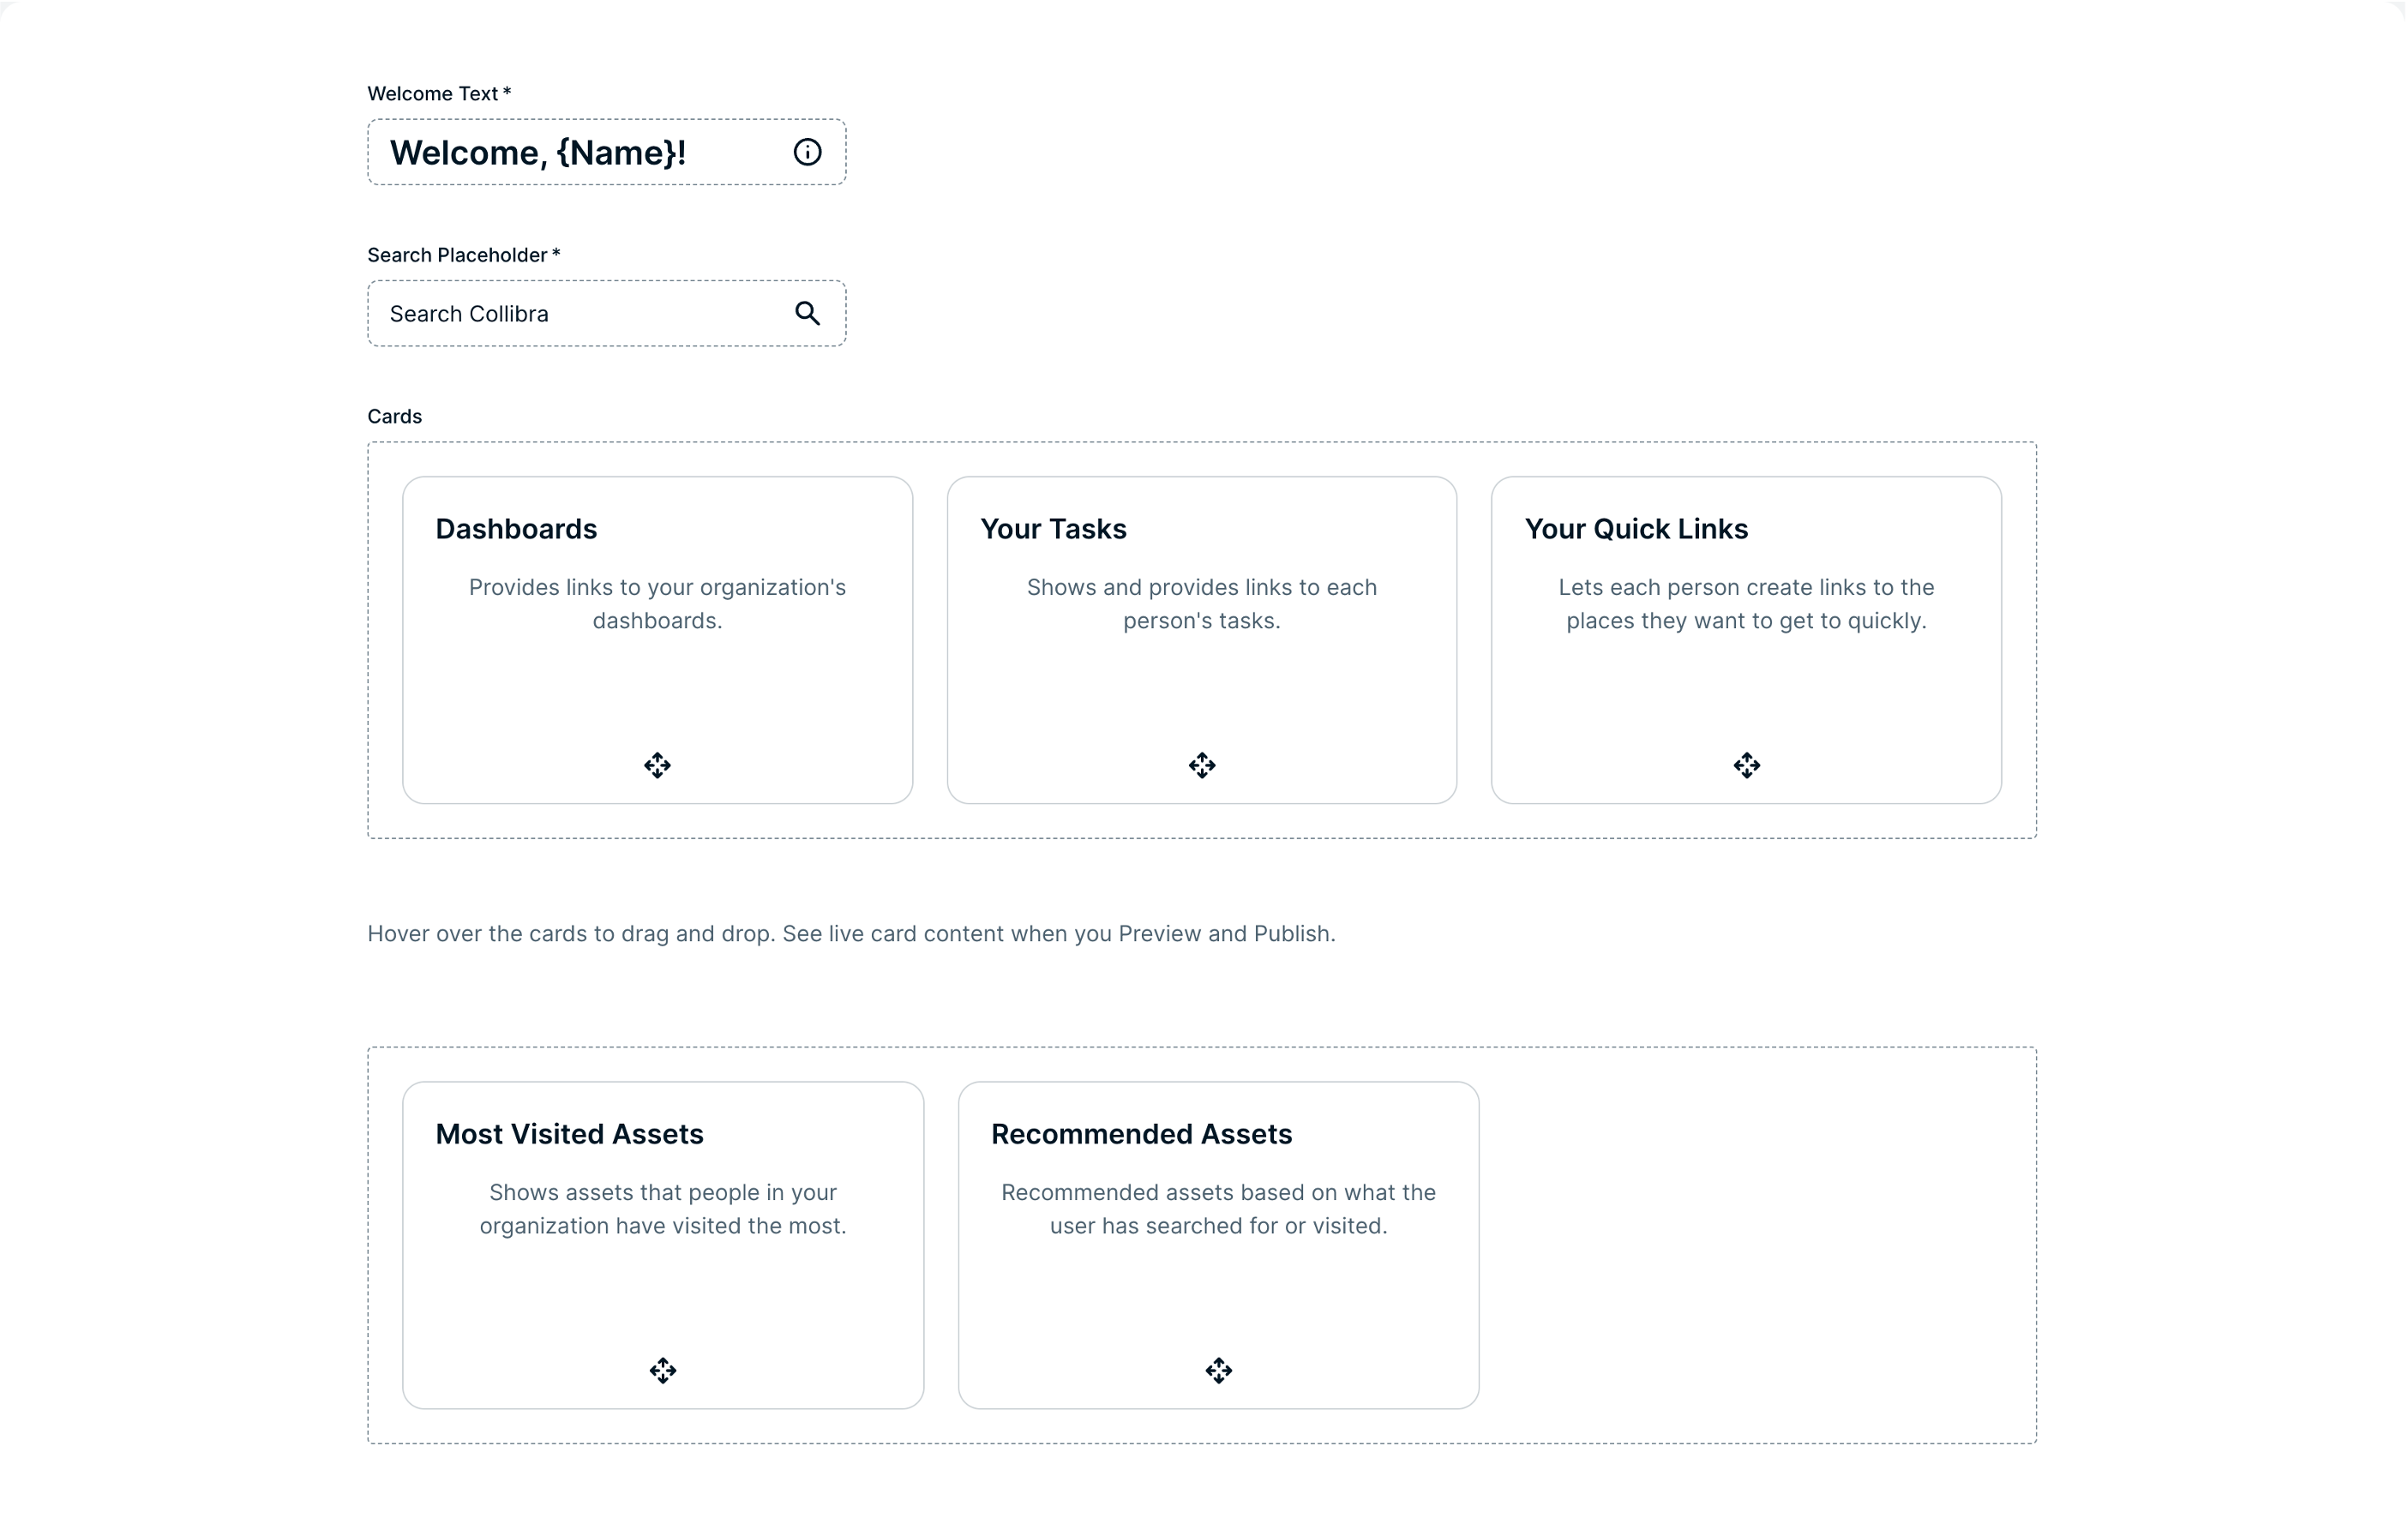The height and width of the screenshot is (1524, 2408).
Task: Click 'Shows assets that people in your organization' text
Action: pos(663,1208)
